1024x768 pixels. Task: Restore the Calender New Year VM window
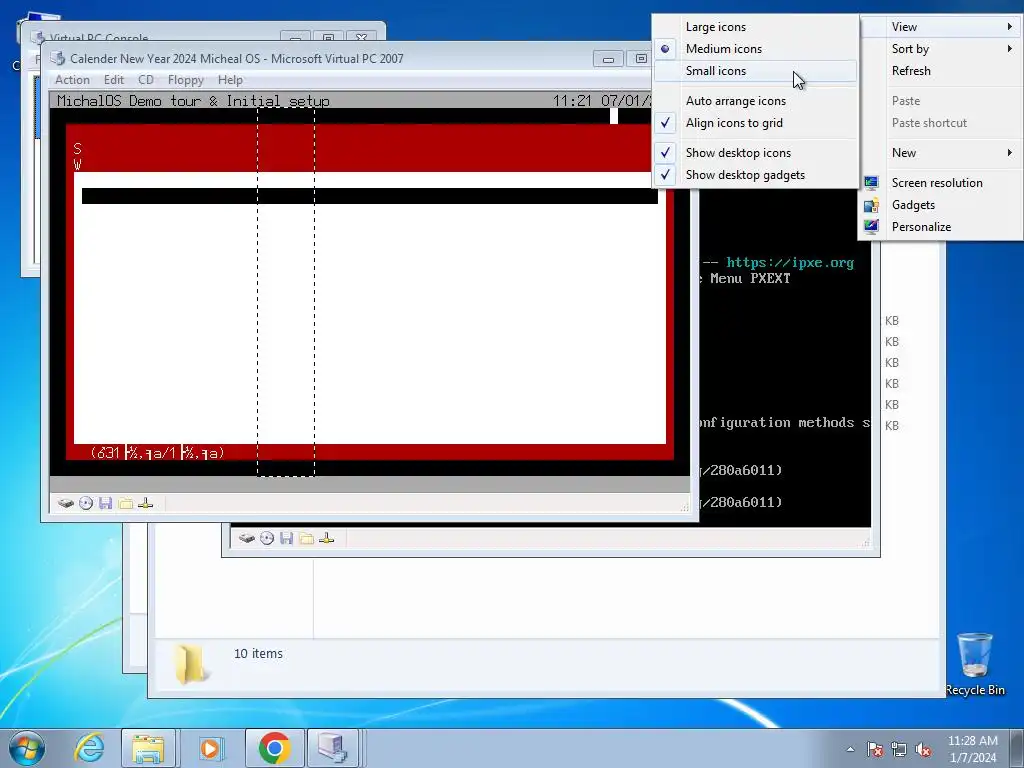640,59
